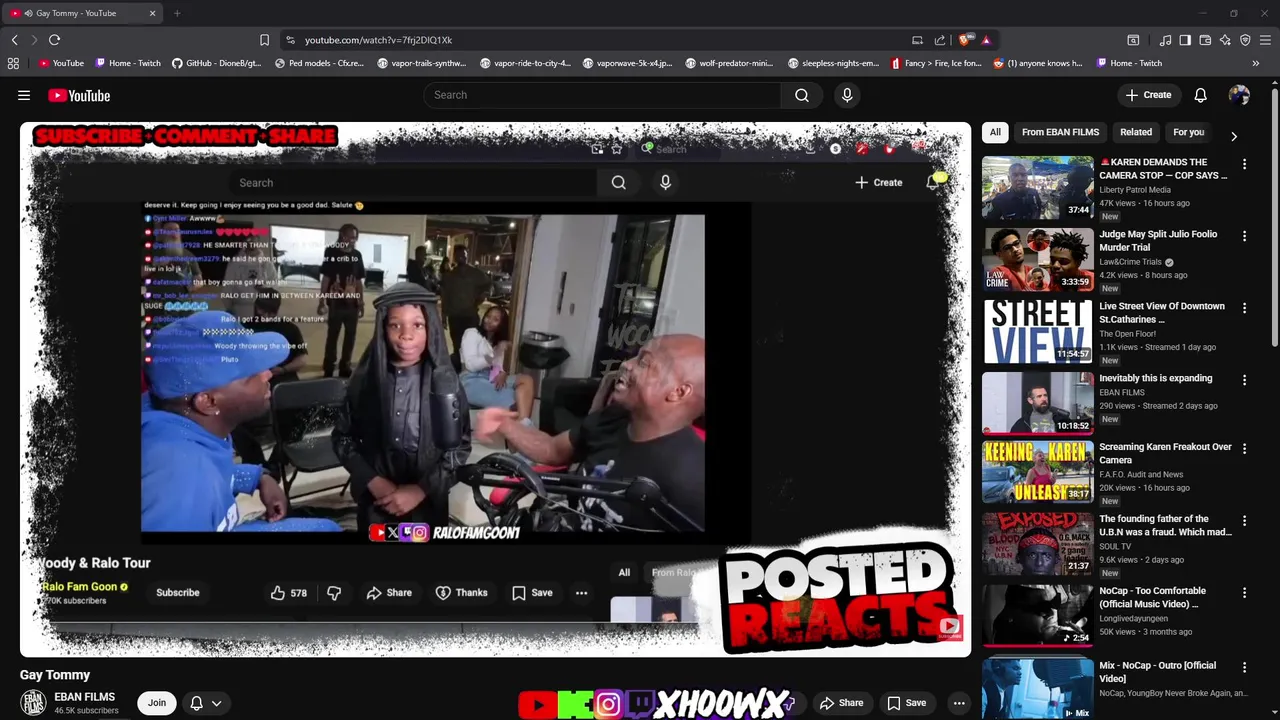This screenshot has width=1280, height=720.
Task: Open the Brave Wallet icon
Action: pyautogui.click(x=1205, y=40)
